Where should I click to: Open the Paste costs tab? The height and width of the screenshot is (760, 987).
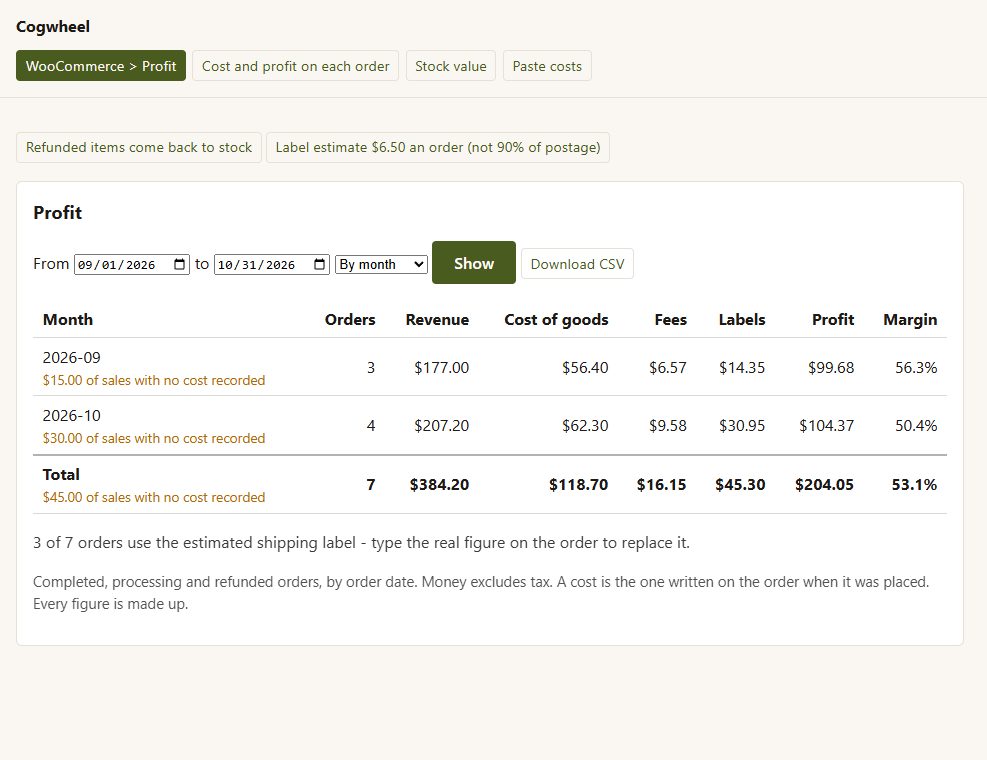click(547, 65)
